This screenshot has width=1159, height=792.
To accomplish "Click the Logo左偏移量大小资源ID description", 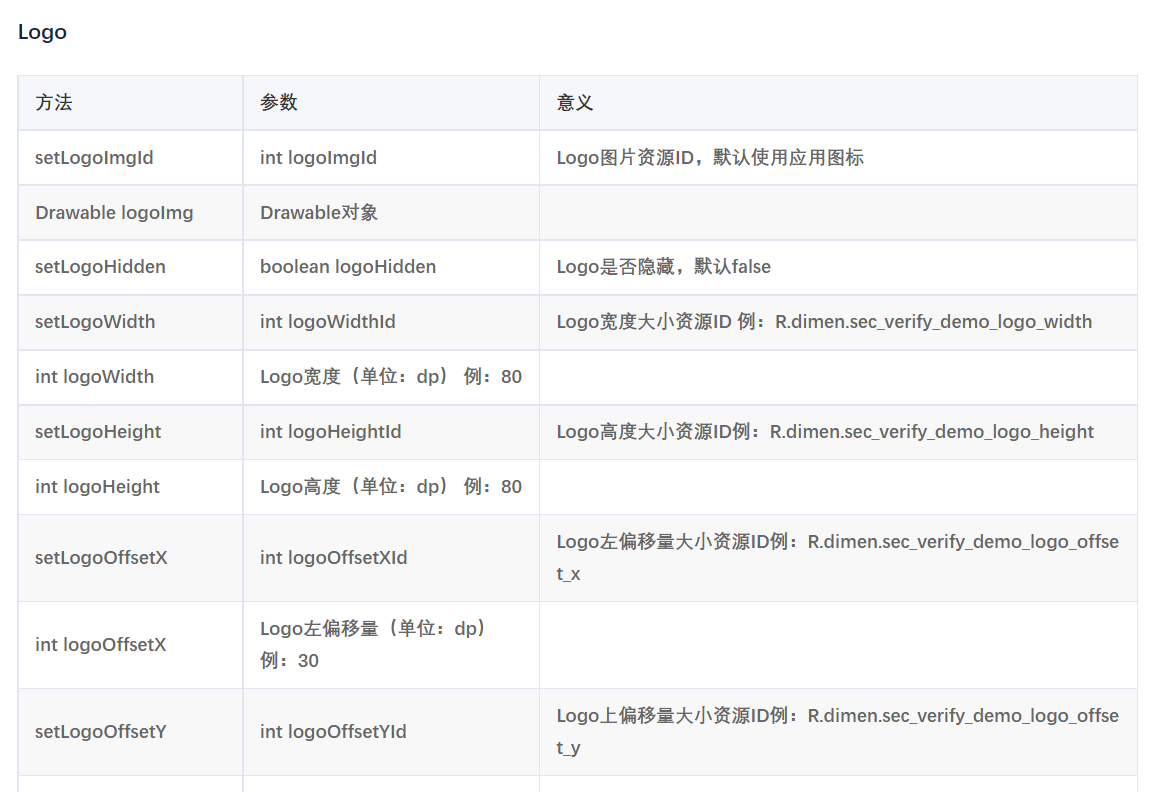I will 837,558.
